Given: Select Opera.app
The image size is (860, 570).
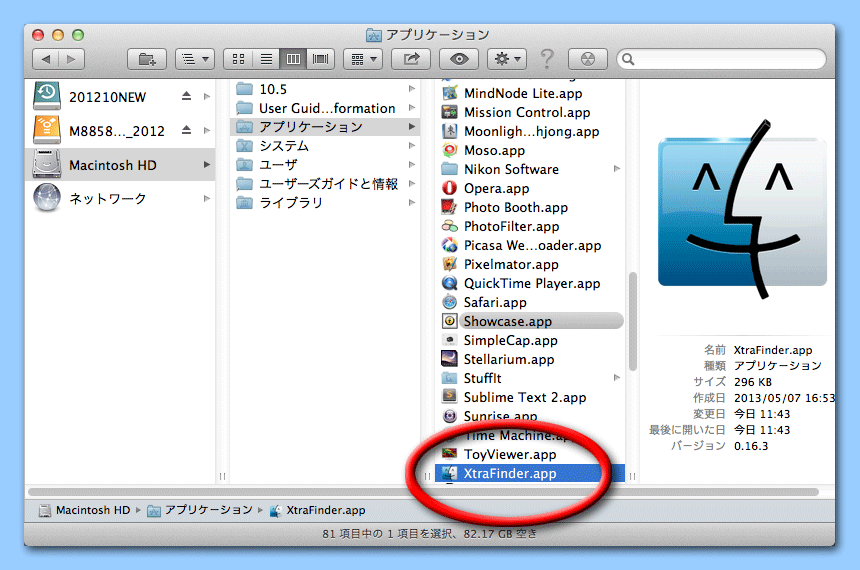Looking at the screenshot, I should pos(531,188).
